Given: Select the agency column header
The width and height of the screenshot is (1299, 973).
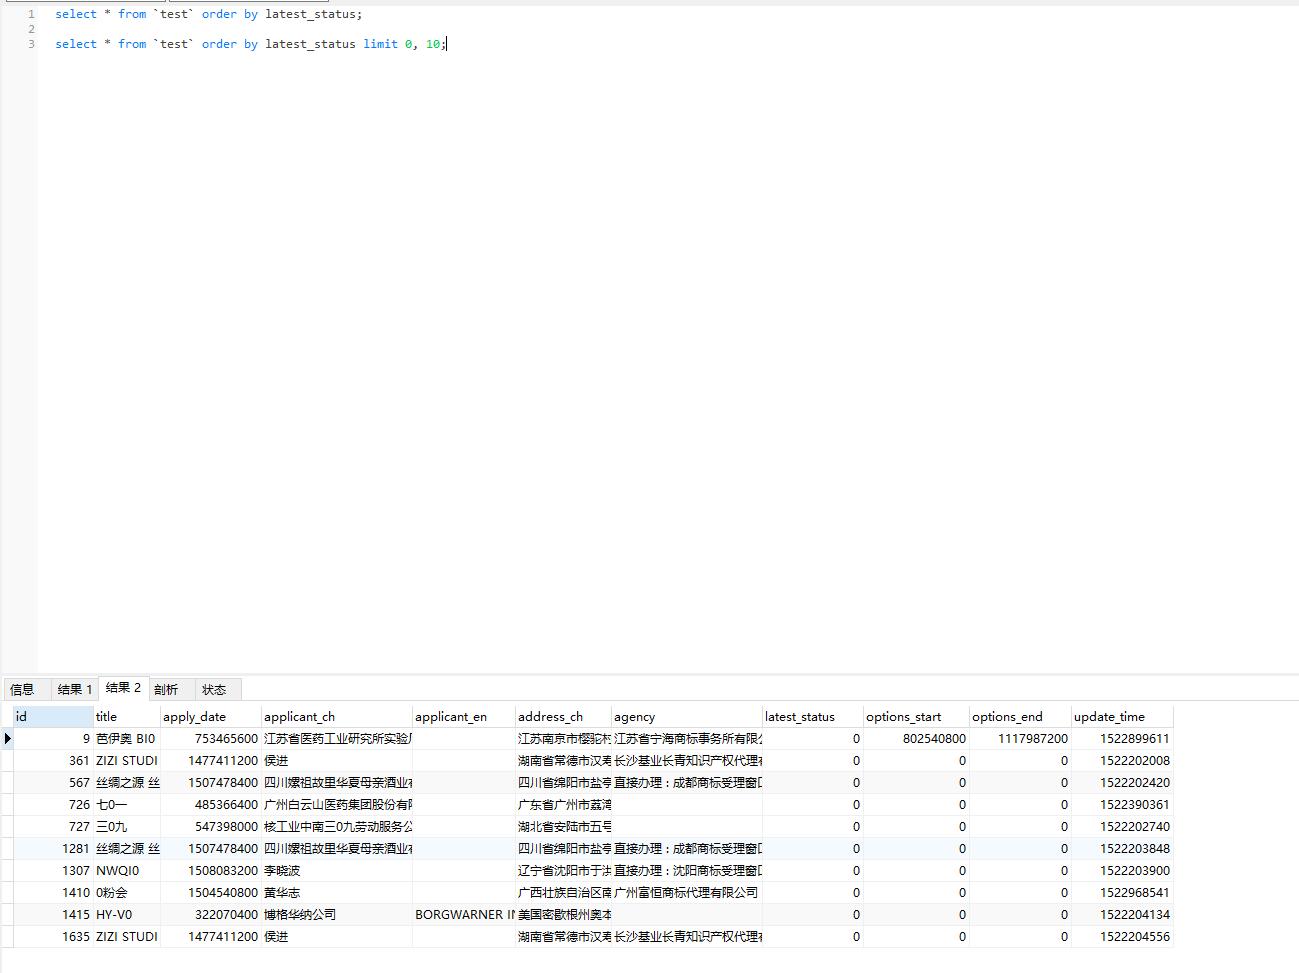Looking at the screenshot, I should 687,717.
